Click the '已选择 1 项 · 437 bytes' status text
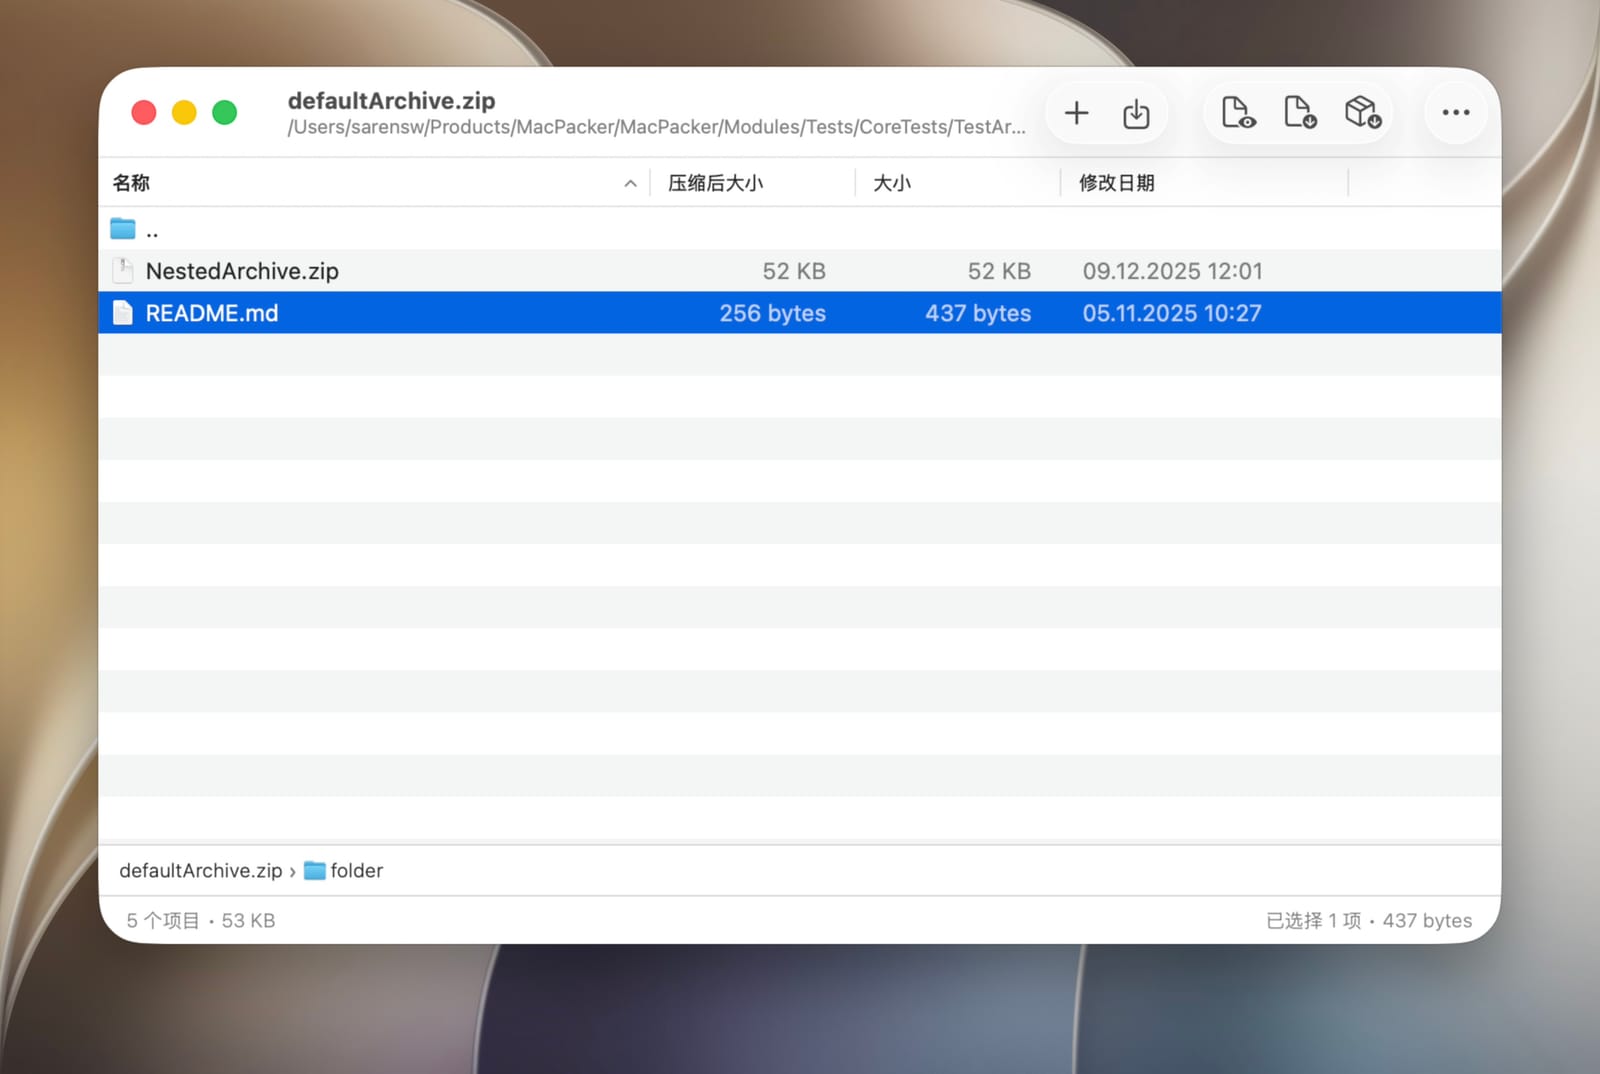The width and height of the screenshot is (1600, 1074). click(1369, 920)
